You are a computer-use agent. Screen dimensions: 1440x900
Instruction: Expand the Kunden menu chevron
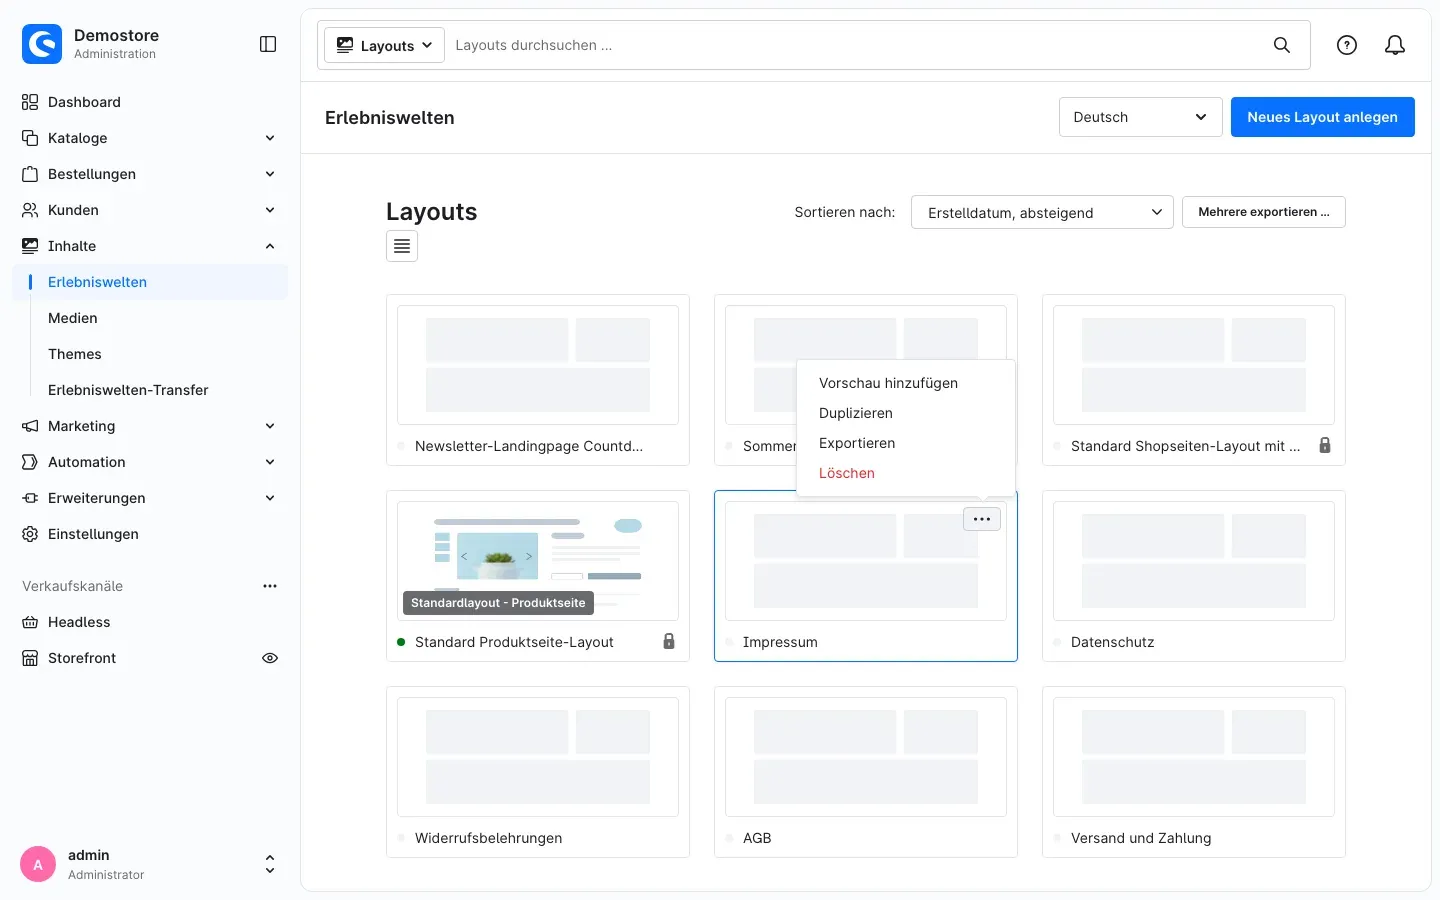pyautogui.click(x=270, y=210)
